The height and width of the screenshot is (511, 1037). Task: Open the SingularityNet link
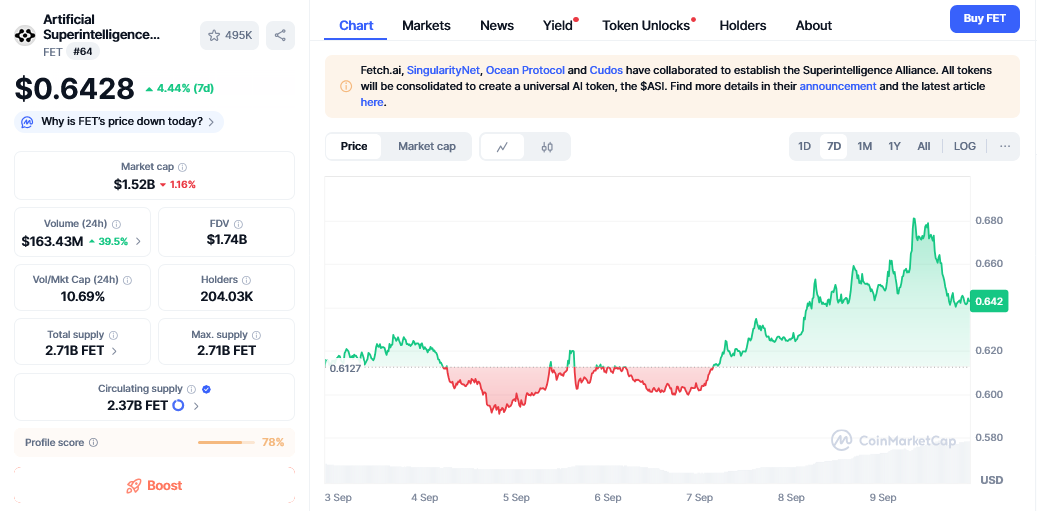point(443,70)
